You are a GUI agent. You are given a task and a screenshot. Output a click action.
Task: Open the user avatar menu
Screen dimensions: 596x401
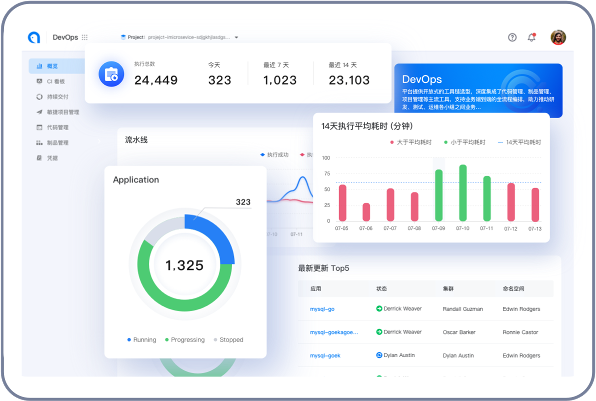click(x=558, y=37)
